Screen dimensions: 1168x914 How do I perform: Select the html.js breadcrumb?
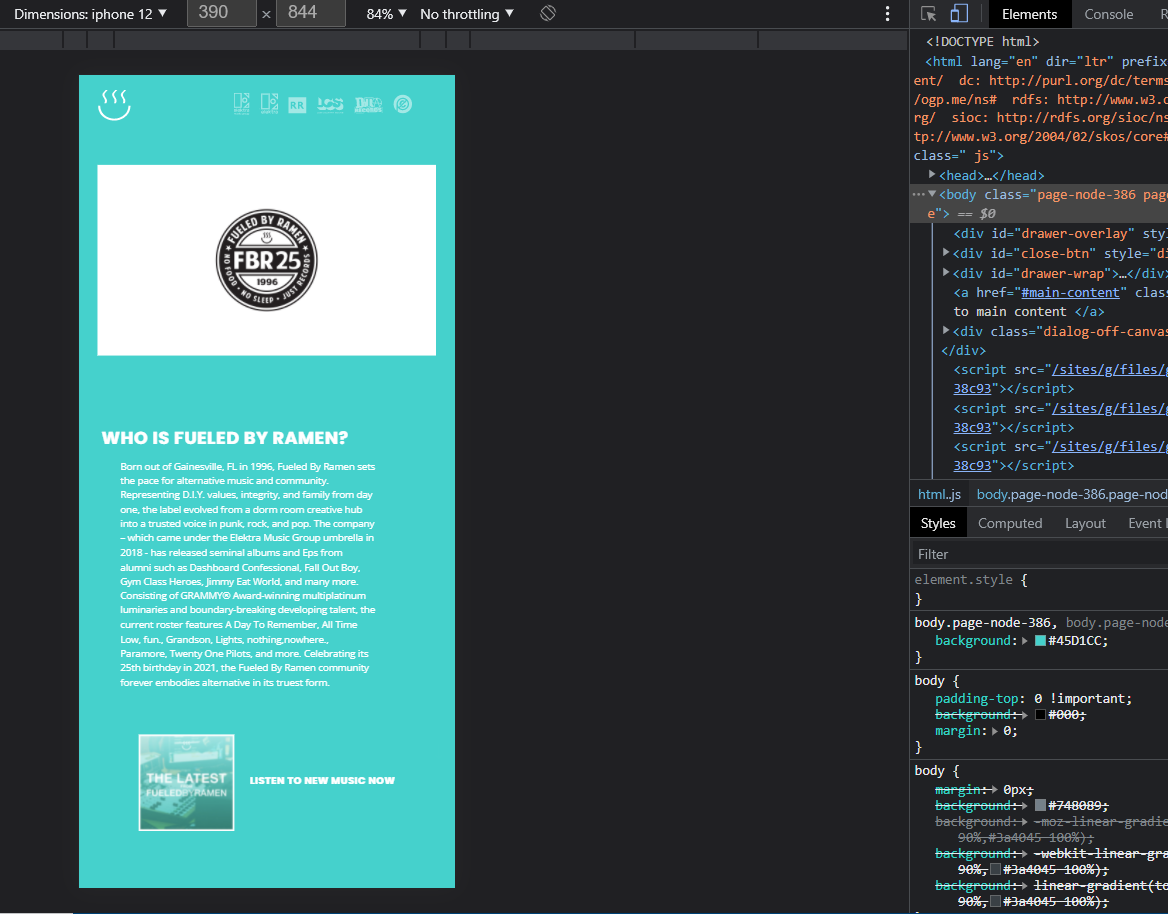939,494
